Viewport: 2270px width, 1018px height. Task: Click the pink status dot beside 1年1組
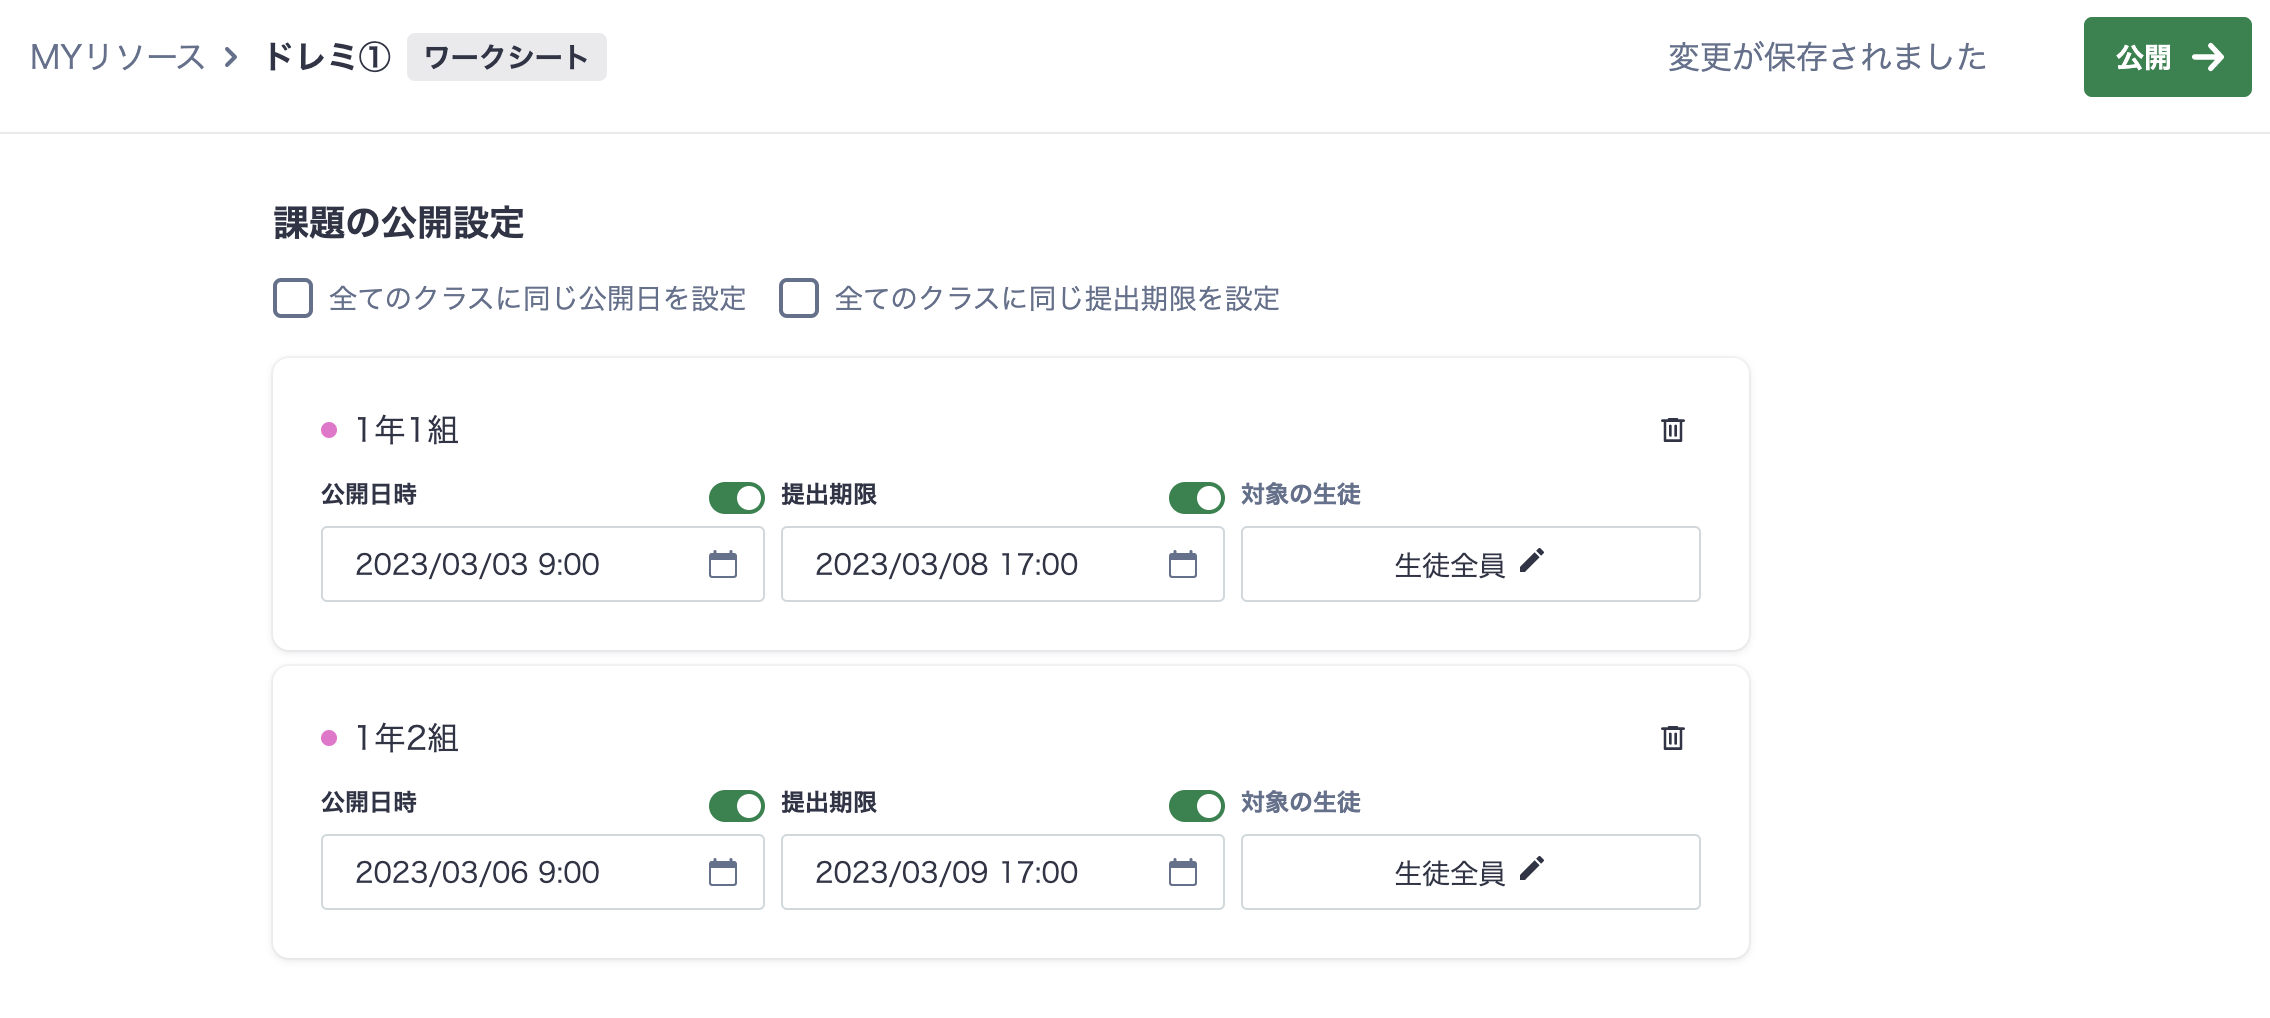pyautogui.click(x=328, y=428)
